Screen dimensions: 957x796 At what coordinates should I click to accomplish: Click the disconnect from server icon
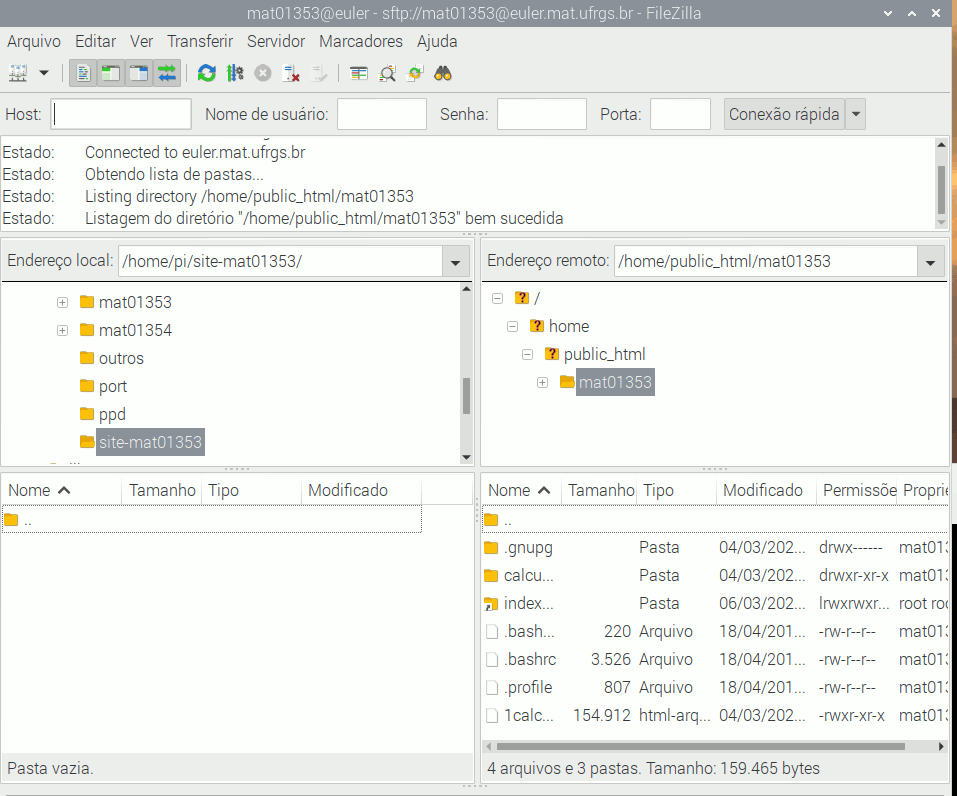pyautogui.click(x=291, y=73)
